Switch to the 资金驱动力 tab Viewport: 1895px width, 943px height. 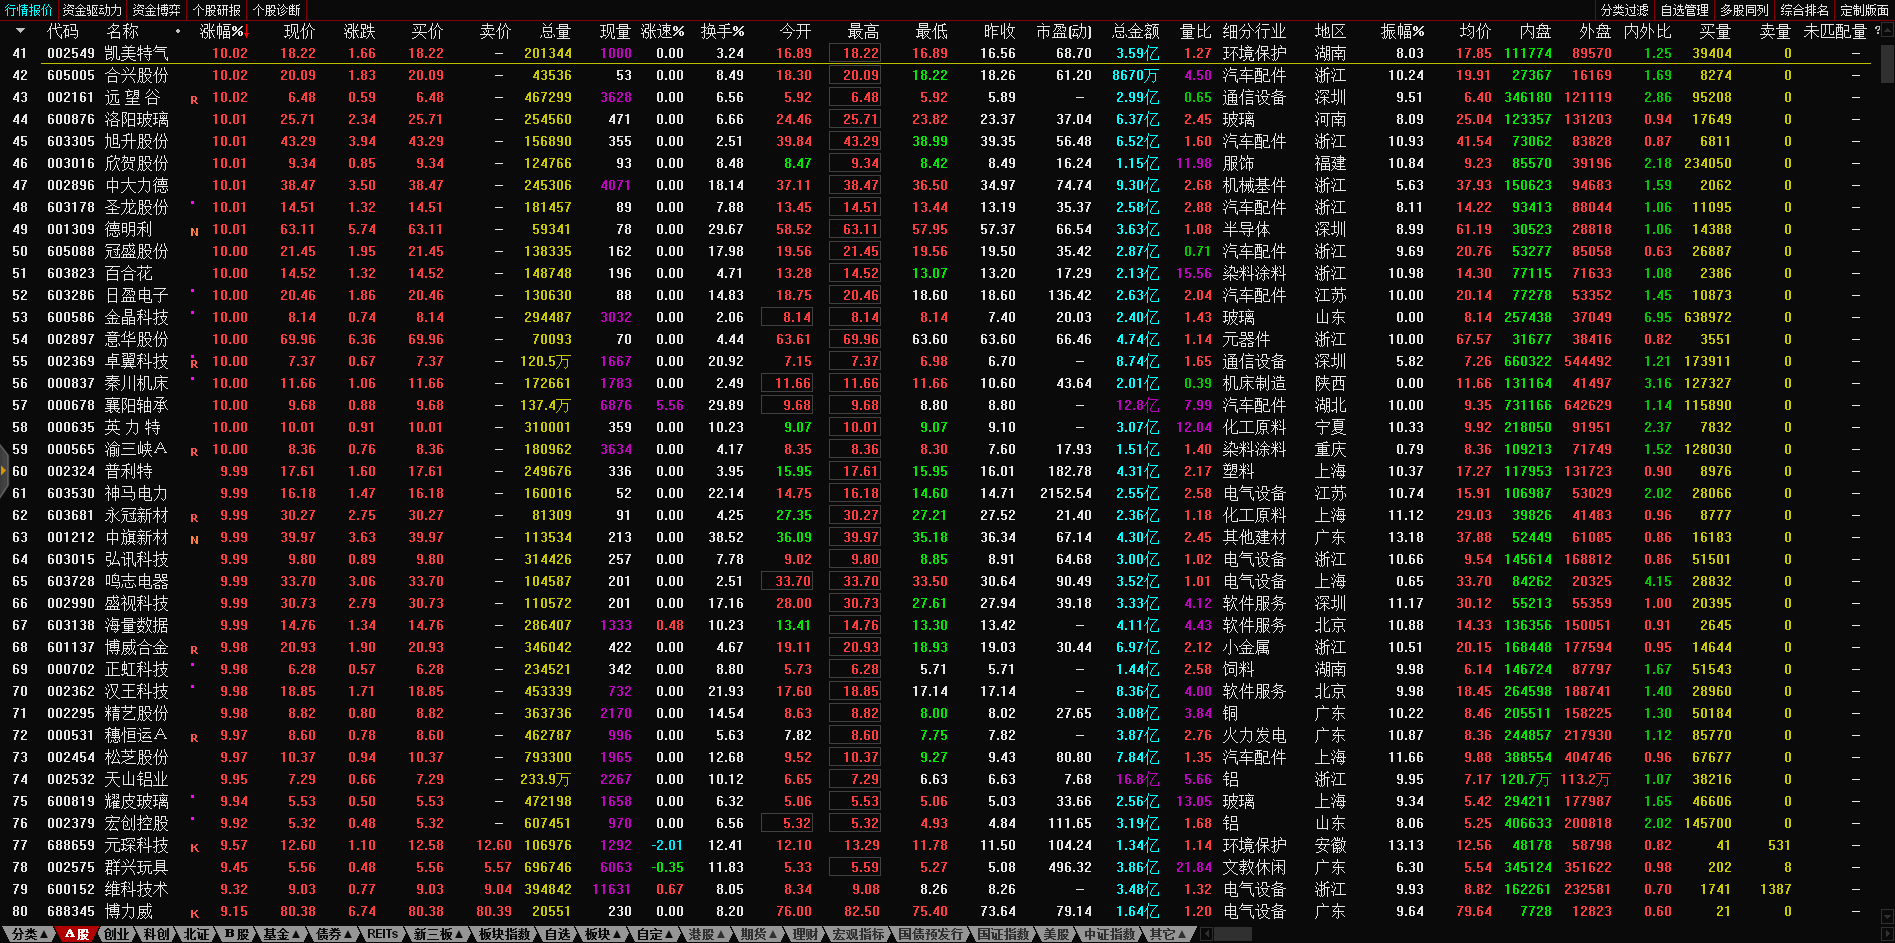tap(92, 10)
